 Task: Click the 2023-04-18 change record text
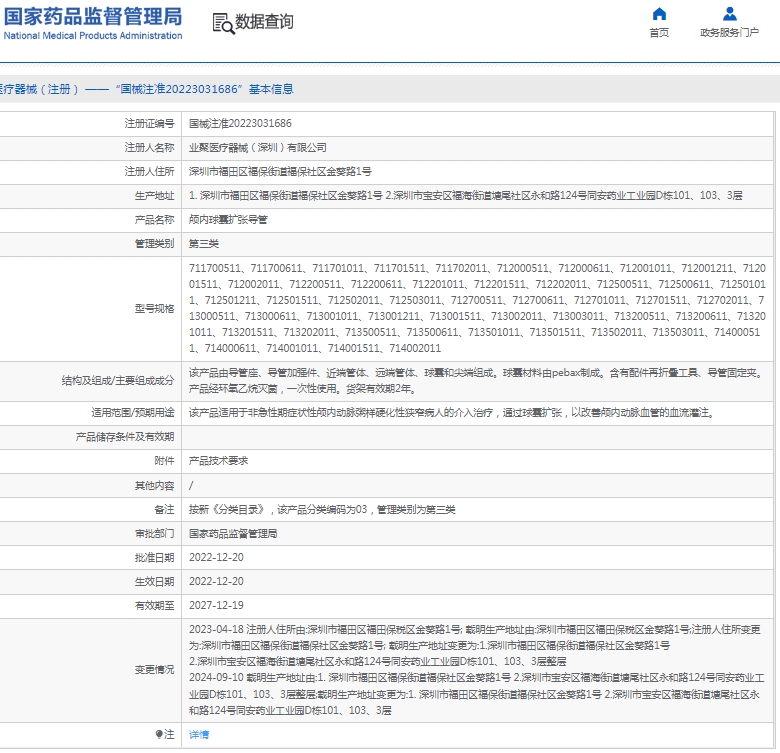[475, 646]
